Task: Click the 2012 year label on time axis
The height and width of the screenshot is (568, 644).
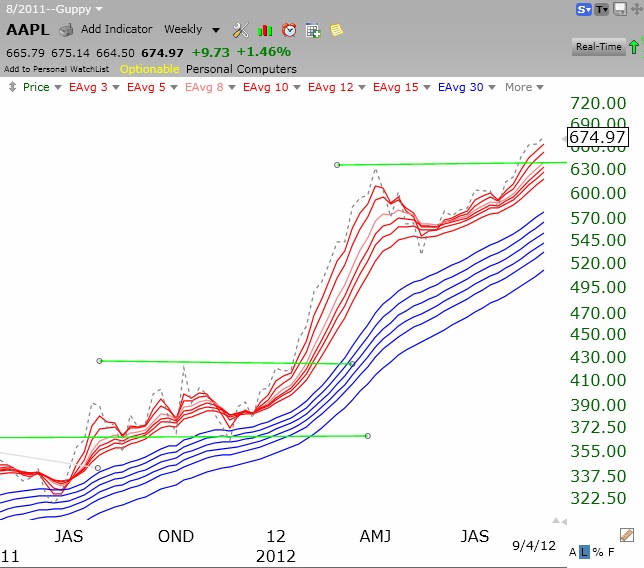Action: pos(276,557)
